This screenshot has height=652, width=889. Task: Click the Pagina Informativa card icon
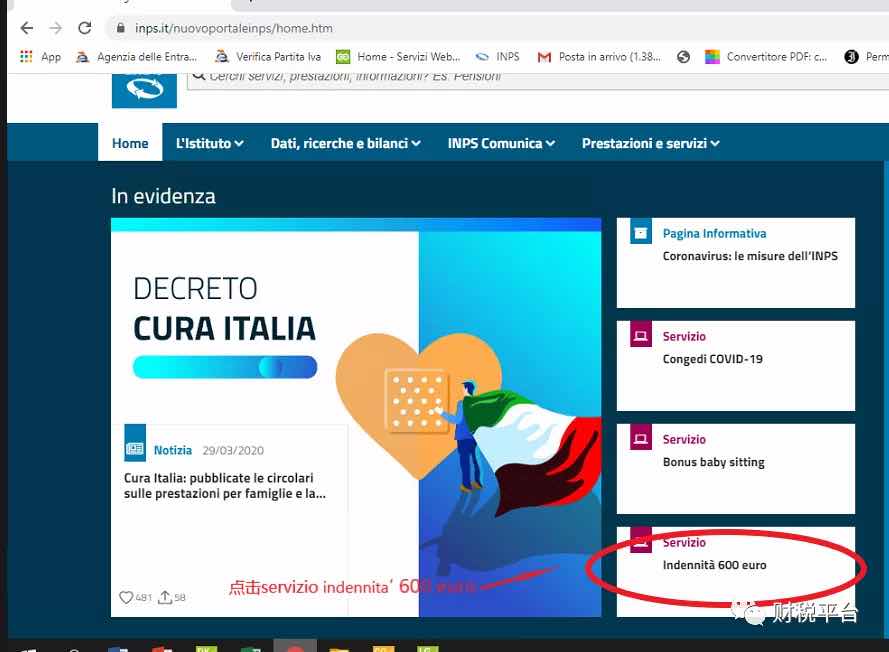click(641, 231)
